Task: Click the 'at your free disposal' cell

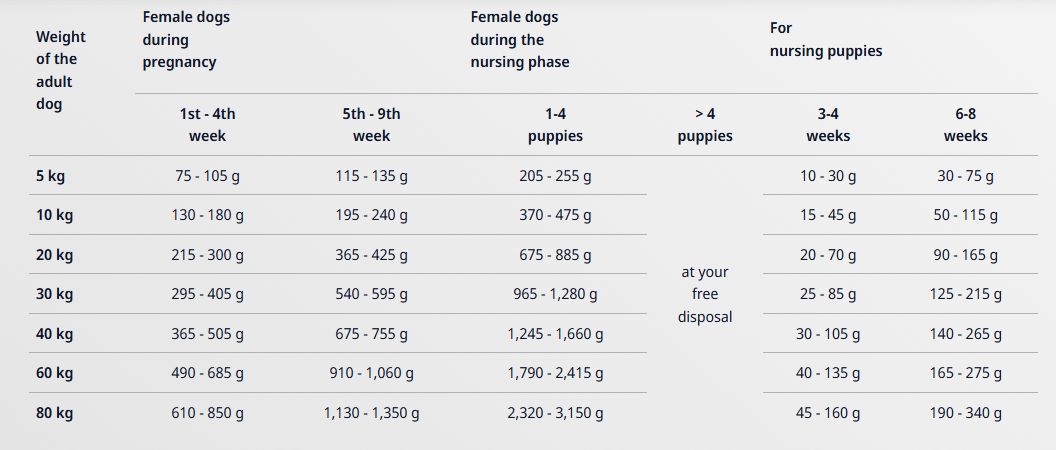Action: 705,294
